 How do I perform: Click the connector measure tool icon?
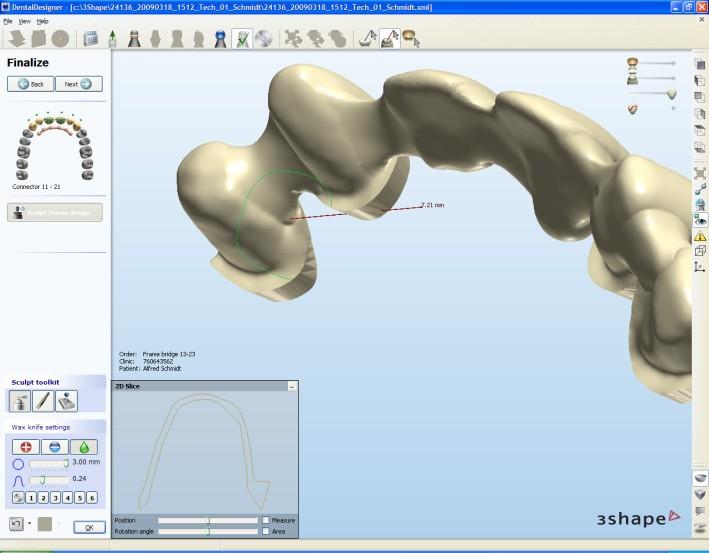pyautogui.click(x=700, y=189)
